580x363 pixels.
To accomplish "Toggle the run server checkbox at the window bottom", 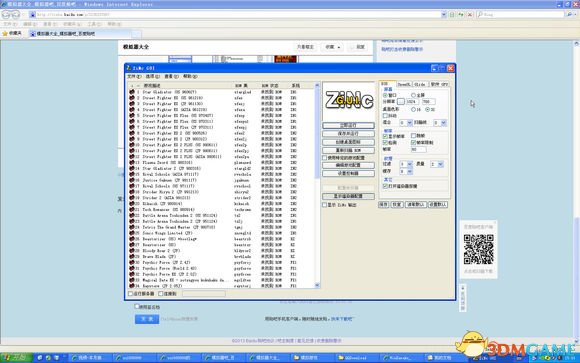I will pos(130,294).
